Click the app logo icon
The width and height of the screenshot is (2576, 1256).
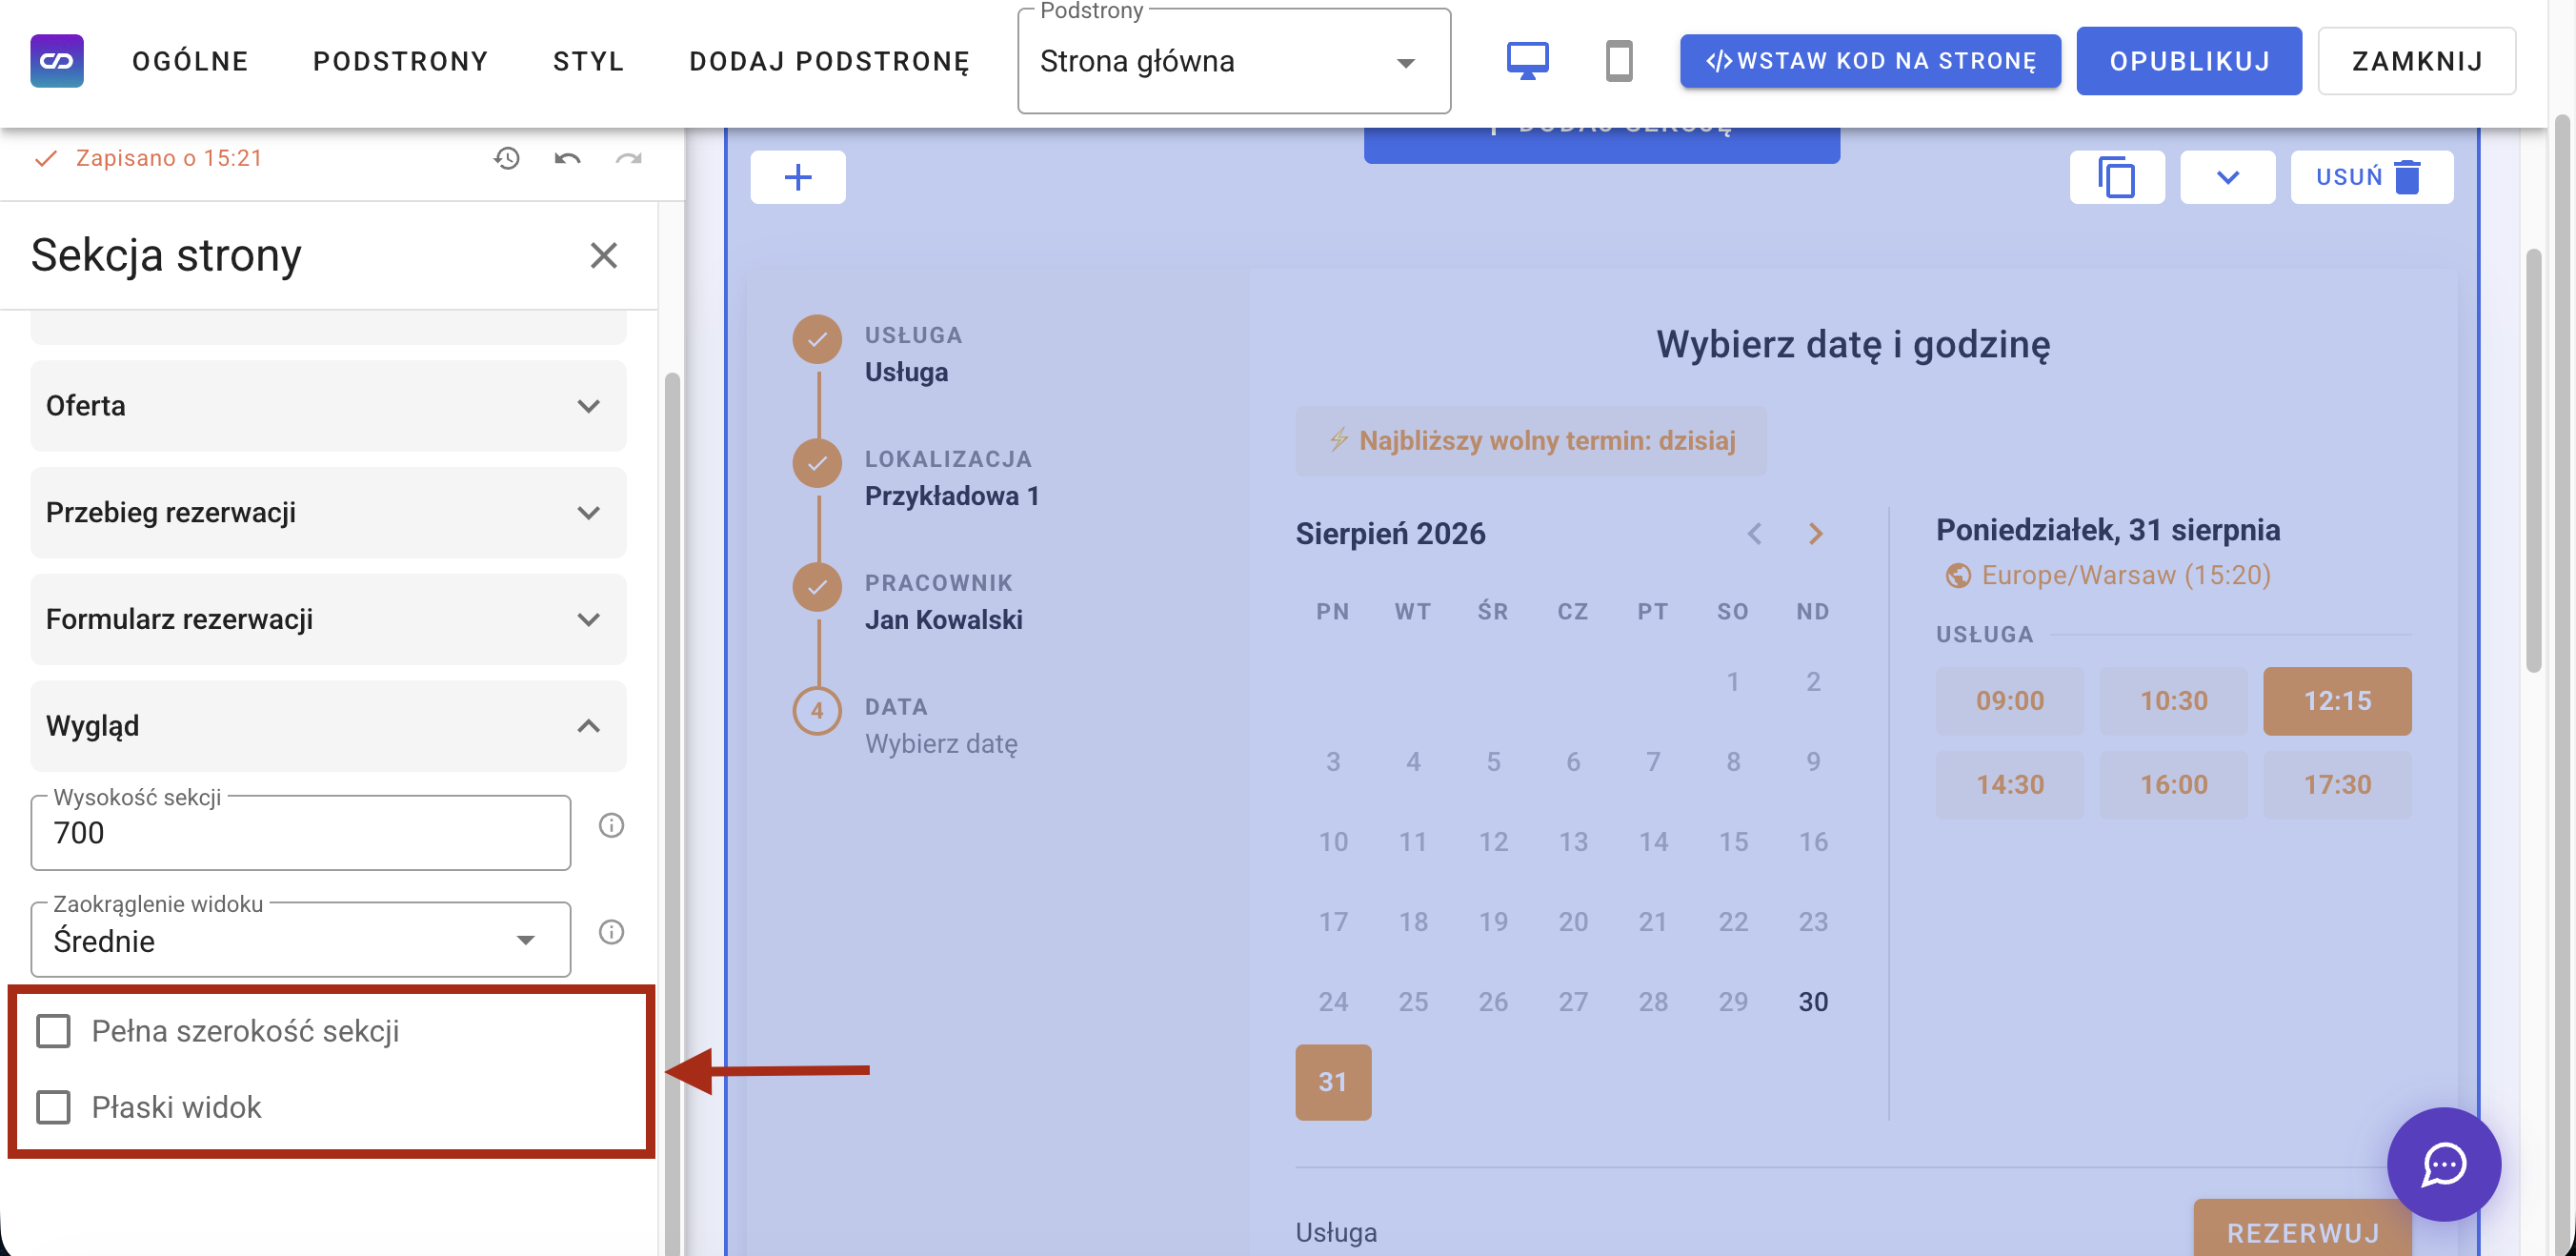57,61
